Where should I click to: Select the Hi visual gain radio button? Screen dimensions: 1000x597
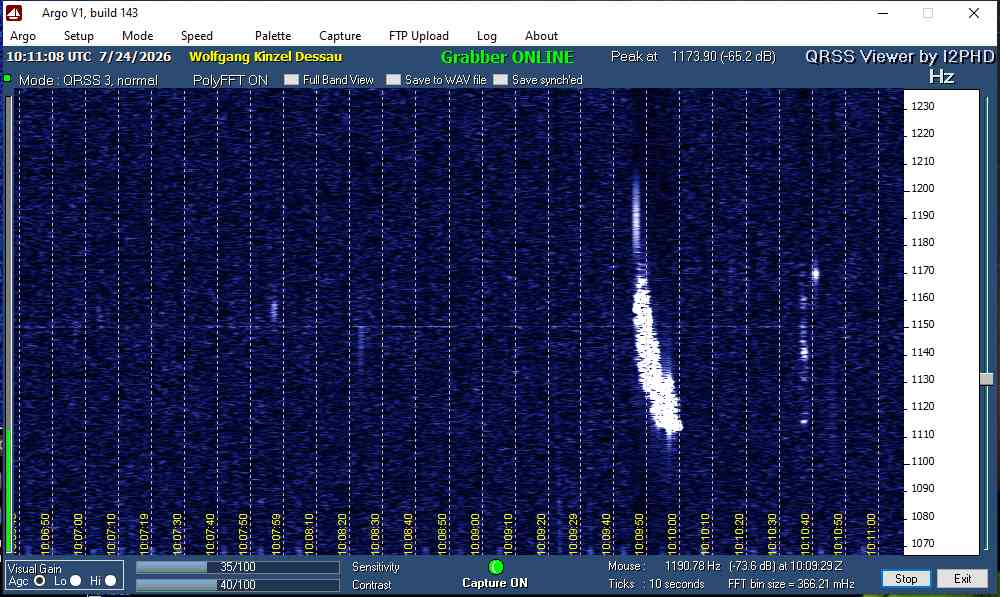coord(110,580)
